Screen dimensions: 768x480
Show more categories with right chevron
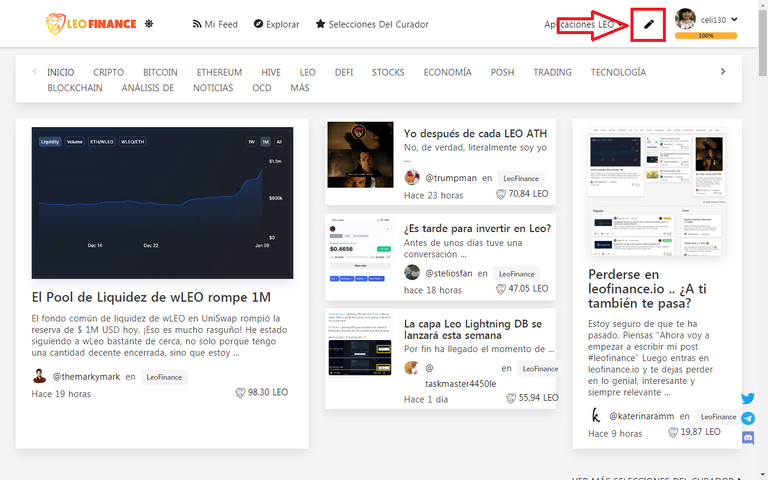tap(723, 72)
